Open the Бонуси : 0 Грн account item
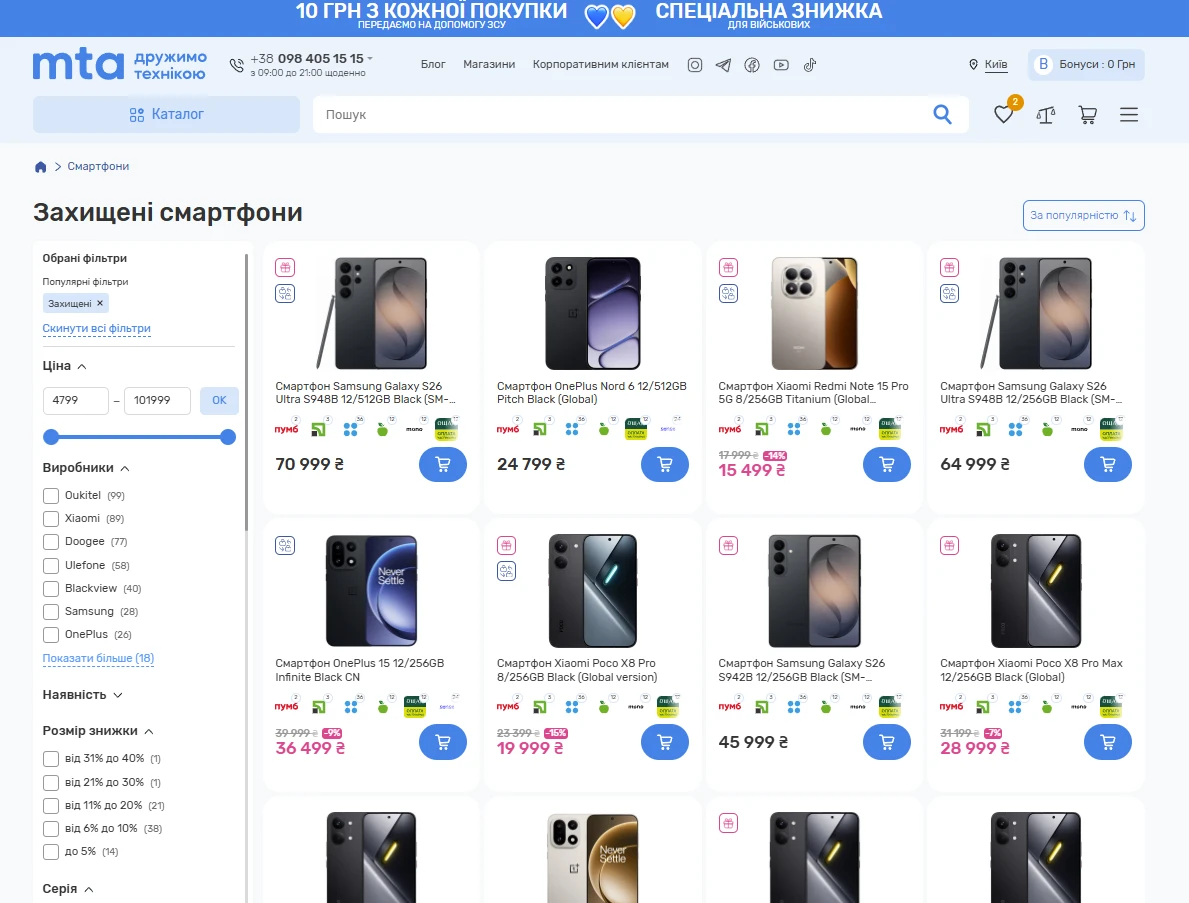Screen dimensions: 1189x903 click(x=1086, y=64)
